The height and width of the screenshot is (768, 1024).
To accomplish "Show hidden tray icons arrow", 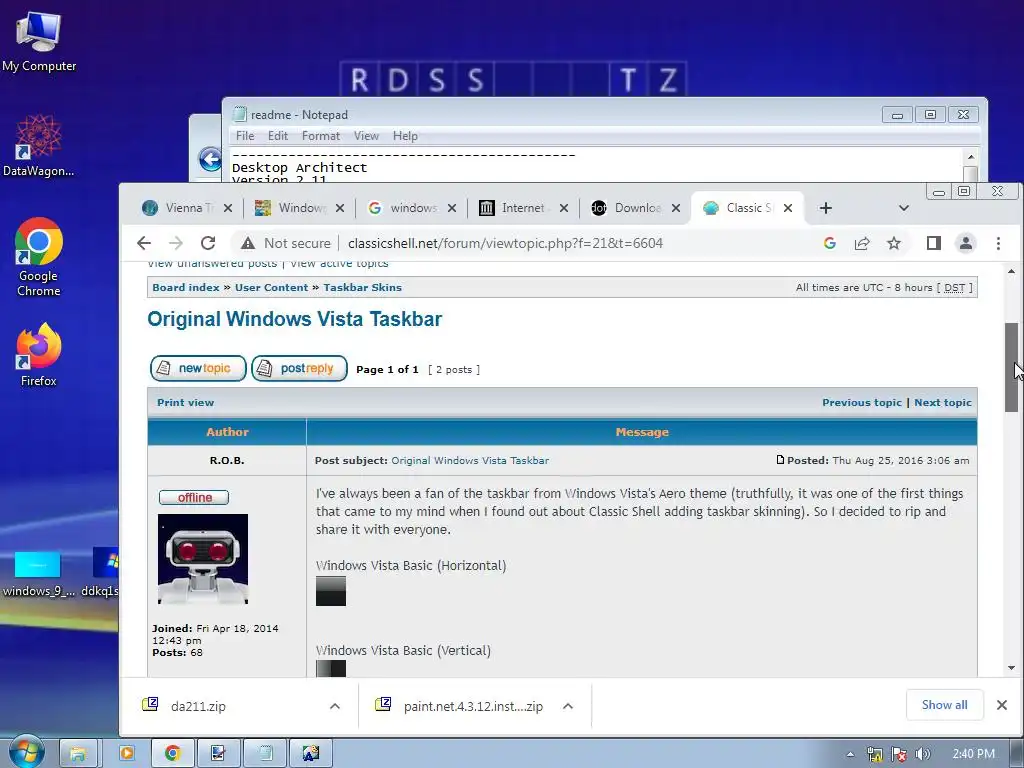I will coord(850,754).
